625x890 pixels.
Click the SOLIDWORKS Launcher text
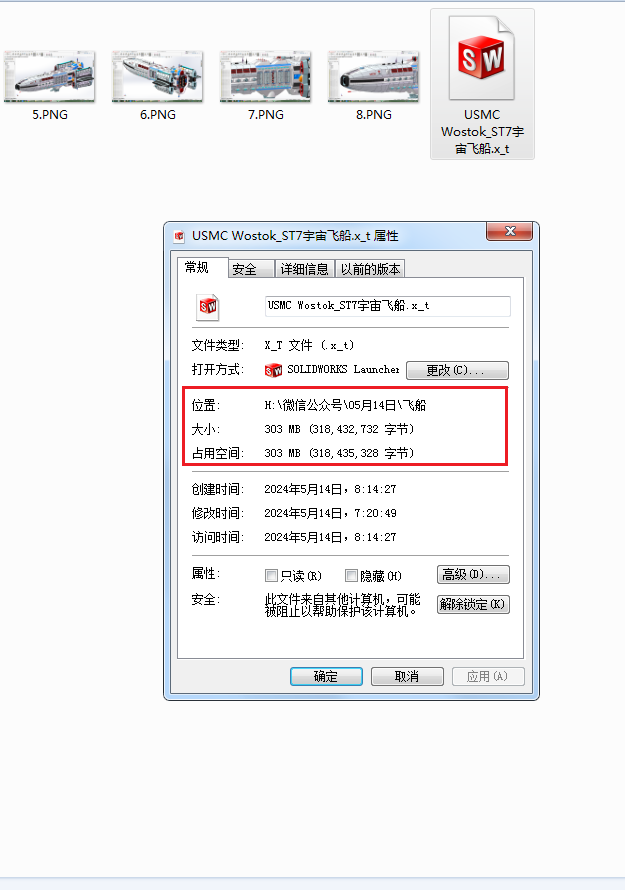tap(343, 370)
